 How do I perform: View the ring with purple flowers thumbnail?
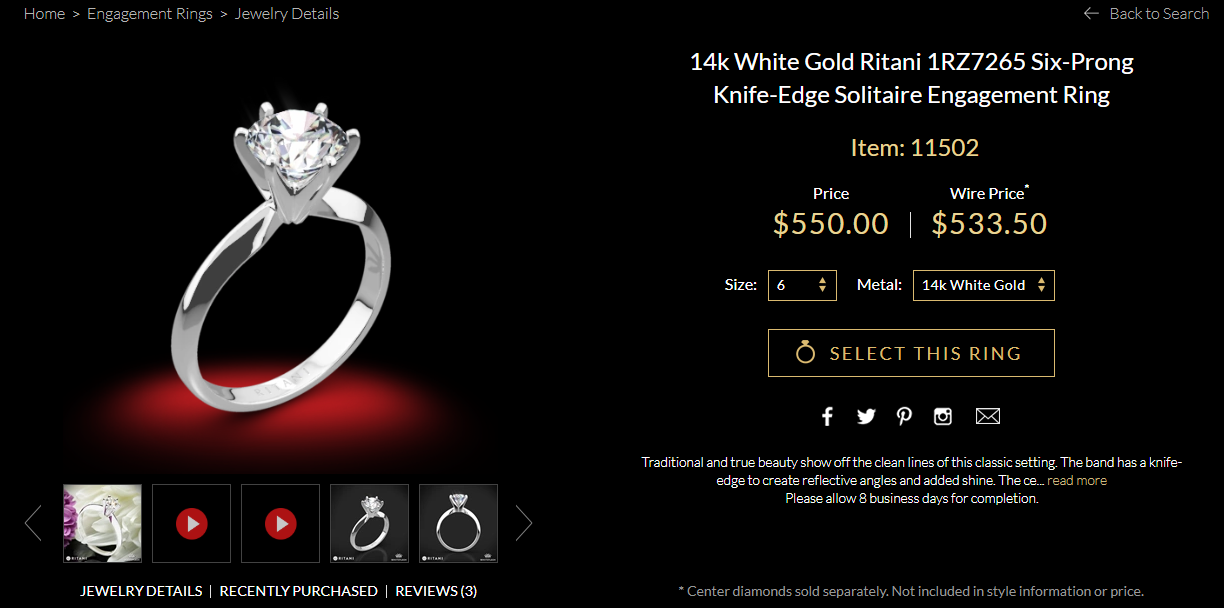coord(102,523)
